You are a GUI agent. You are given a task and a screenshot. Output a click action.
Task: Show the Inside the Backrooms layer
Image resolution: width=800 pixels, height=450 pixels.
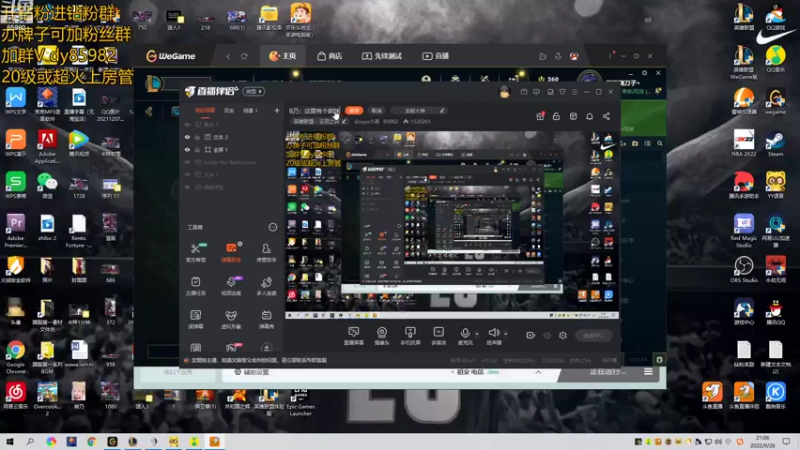[x=187, y=162]
